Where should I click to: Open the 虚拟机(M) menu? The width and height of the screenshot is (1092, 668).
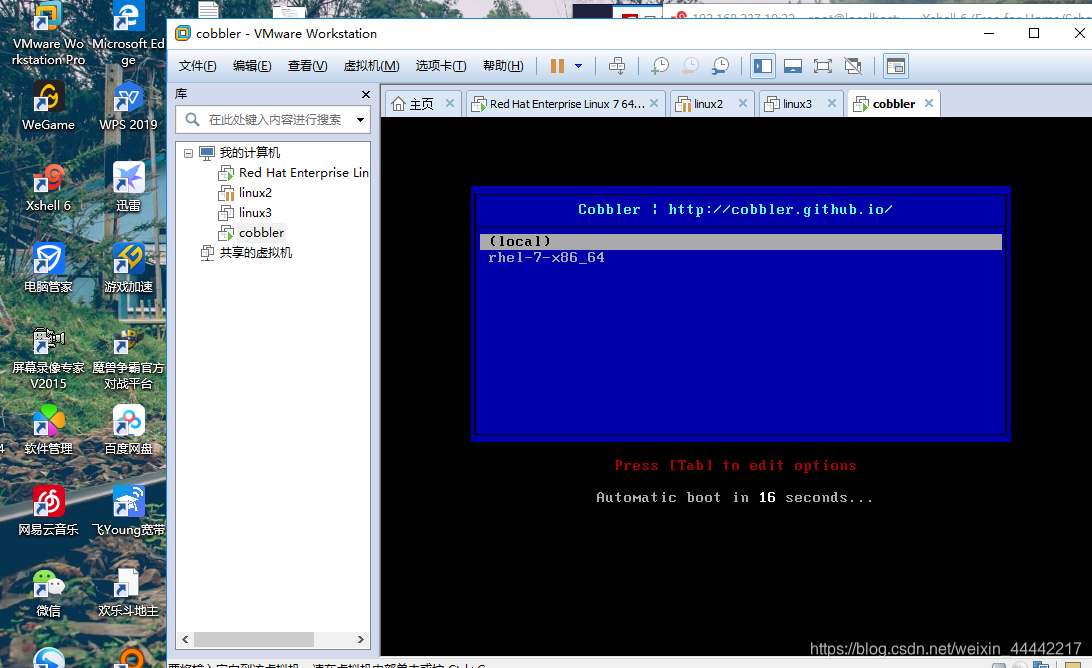[371, 65]
